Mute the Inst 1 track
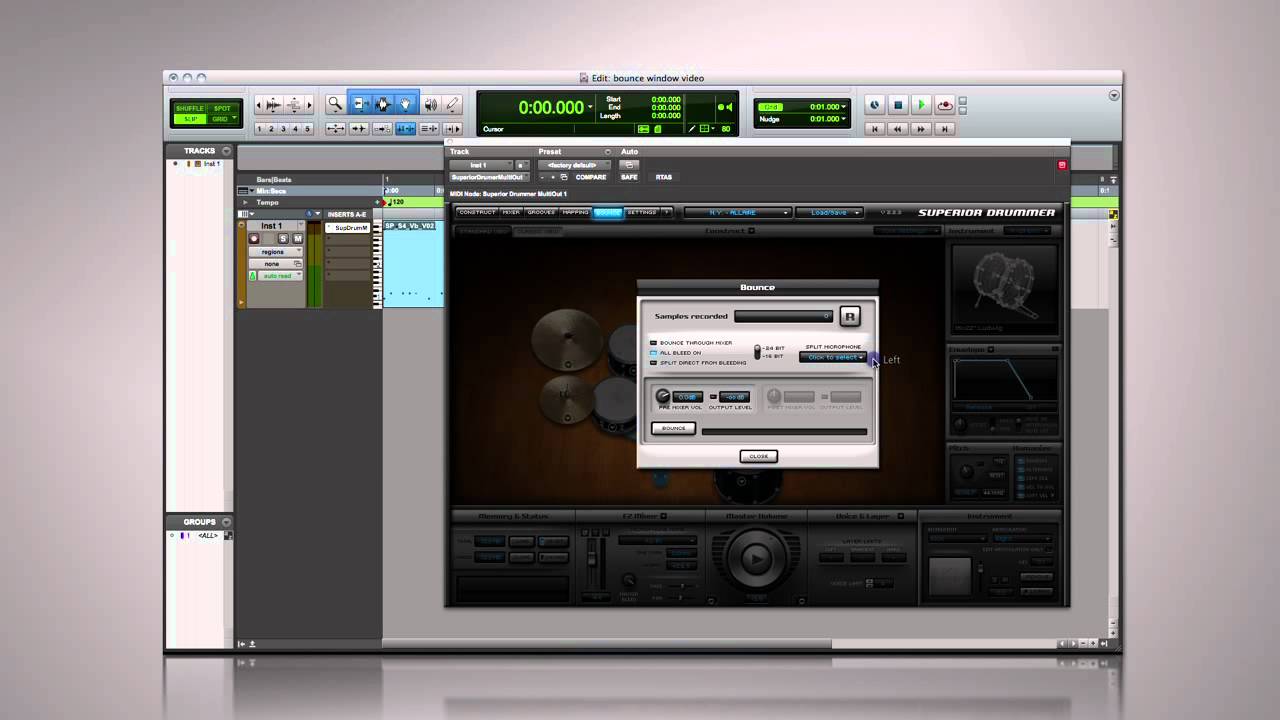This screenshot has height=720, width=1280. [x=297, y=239]
